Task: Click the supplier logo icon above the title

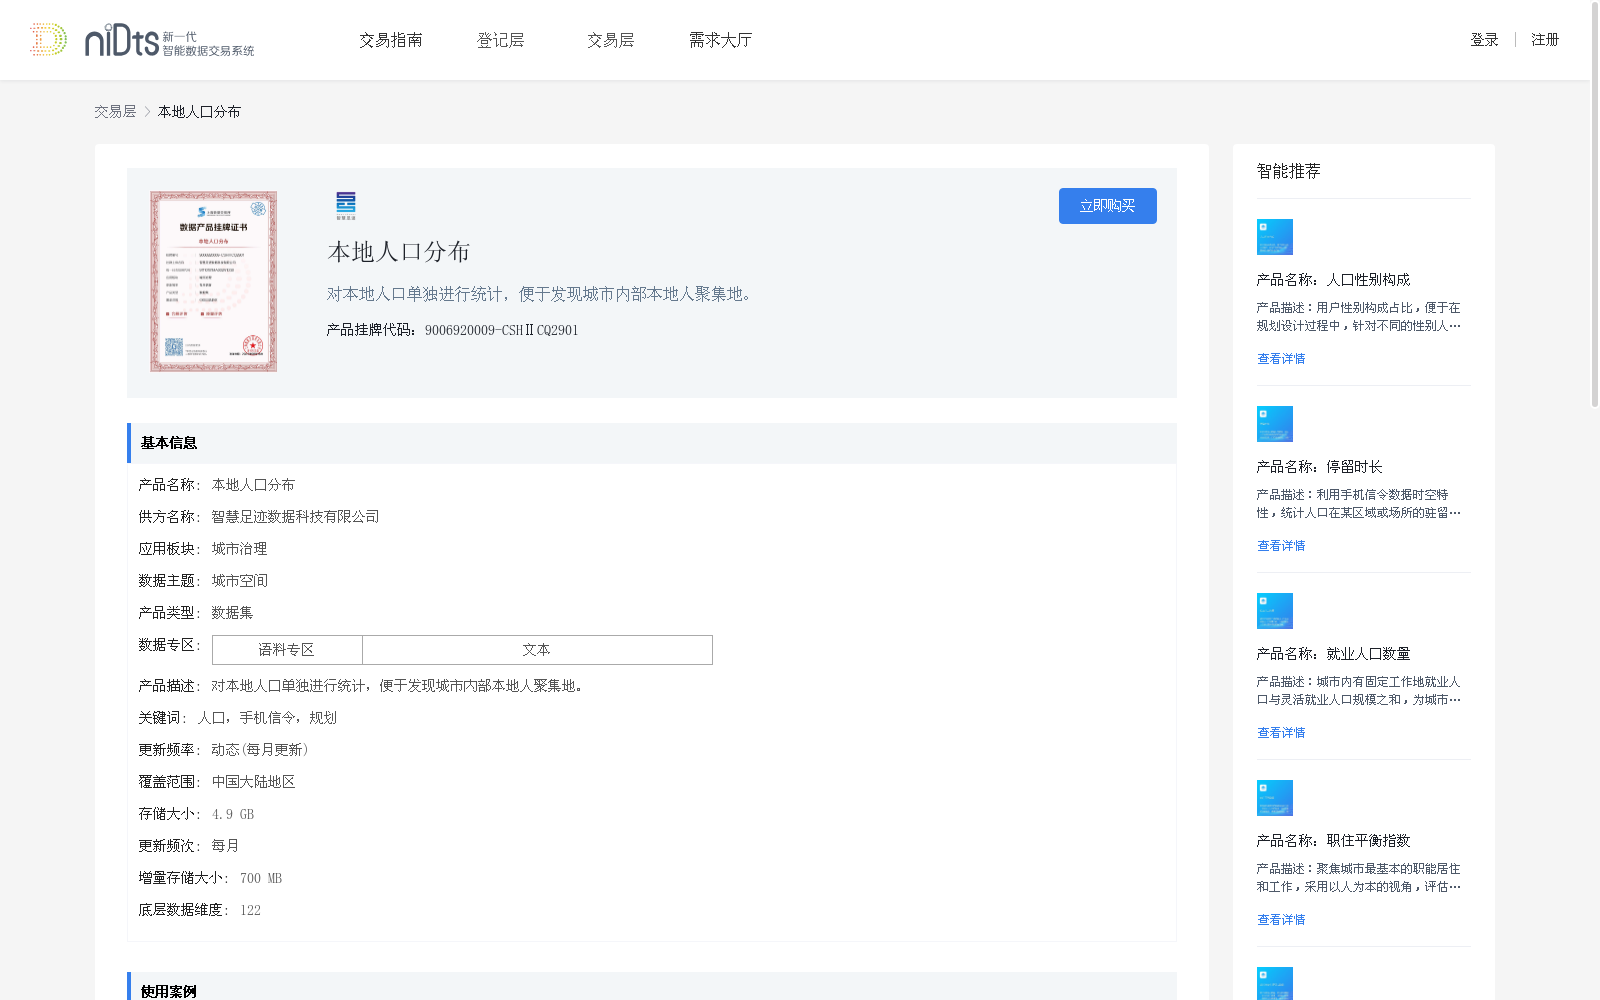Action: click(x=346, y=206)
